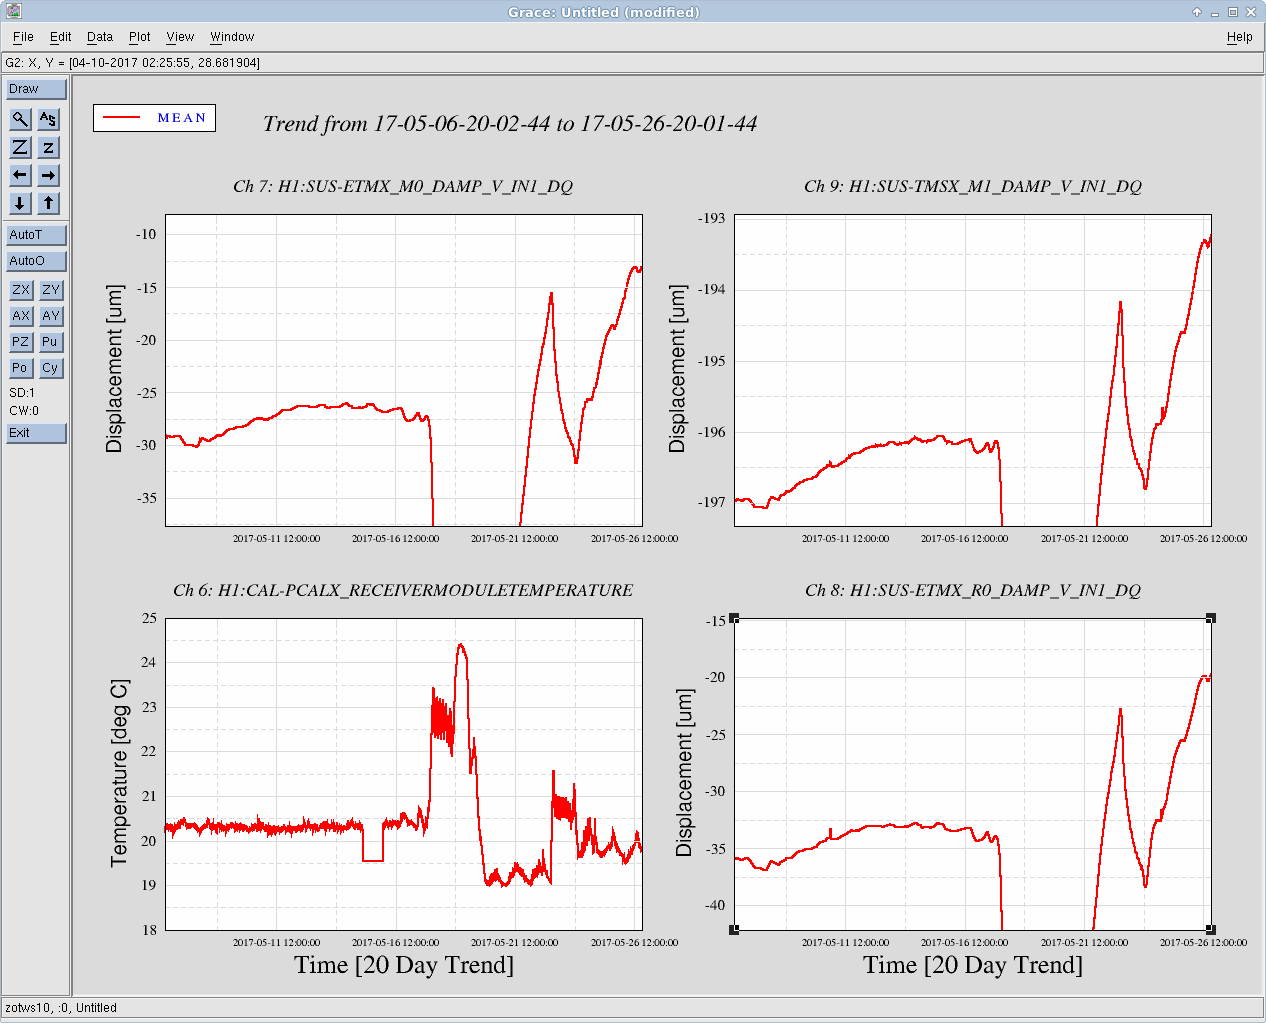
Task: Open the Window menu
Action: pyautogui.click(x=232, y=37)
